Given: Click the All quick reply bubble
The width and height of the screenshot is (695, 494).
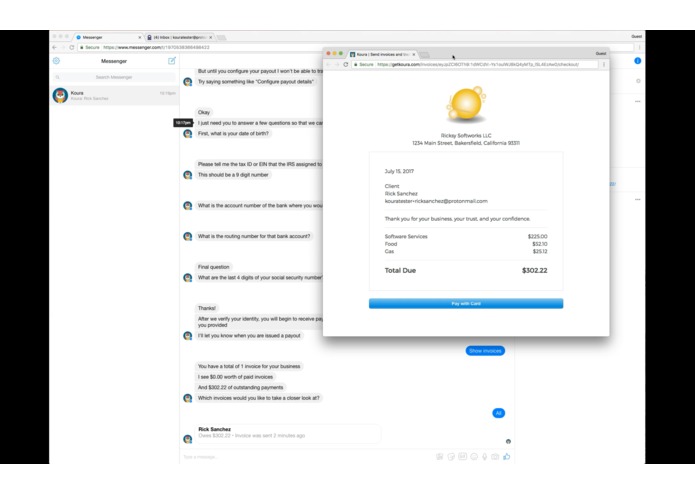Looking at the screenshot, I should coord(498,413).
